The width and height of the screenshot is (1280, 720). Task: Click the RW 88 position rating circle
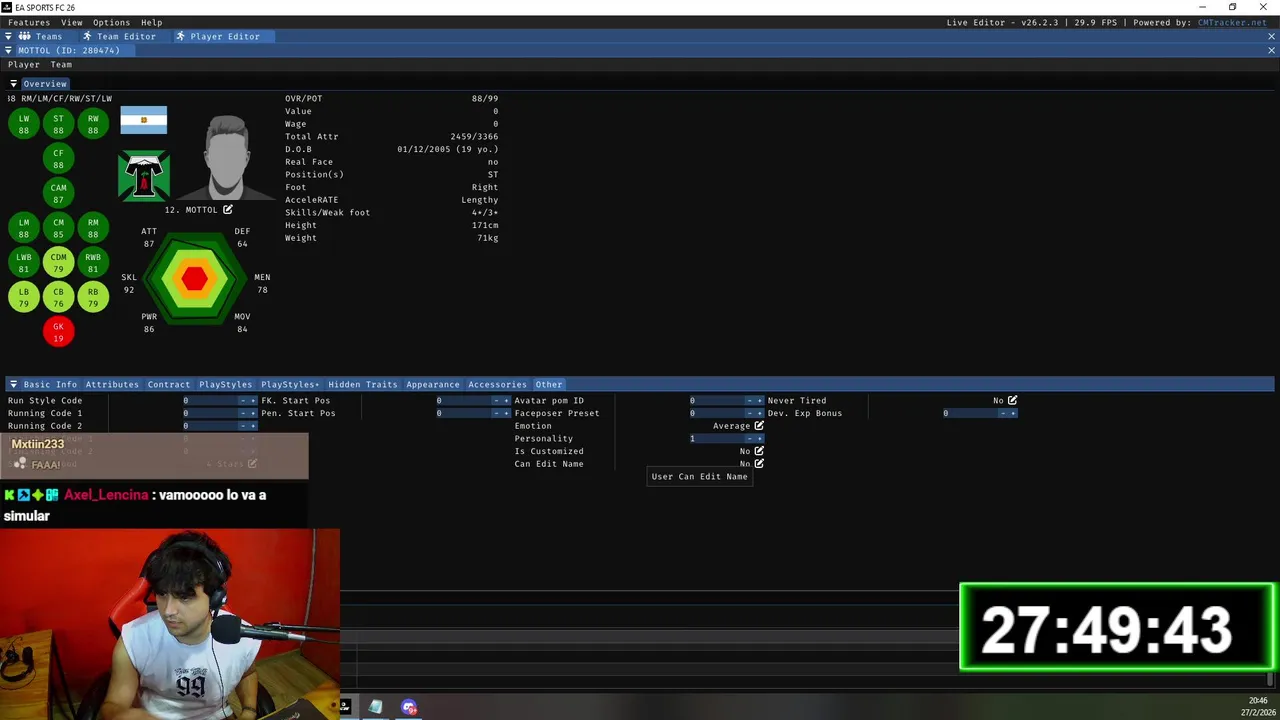(93, 124)
